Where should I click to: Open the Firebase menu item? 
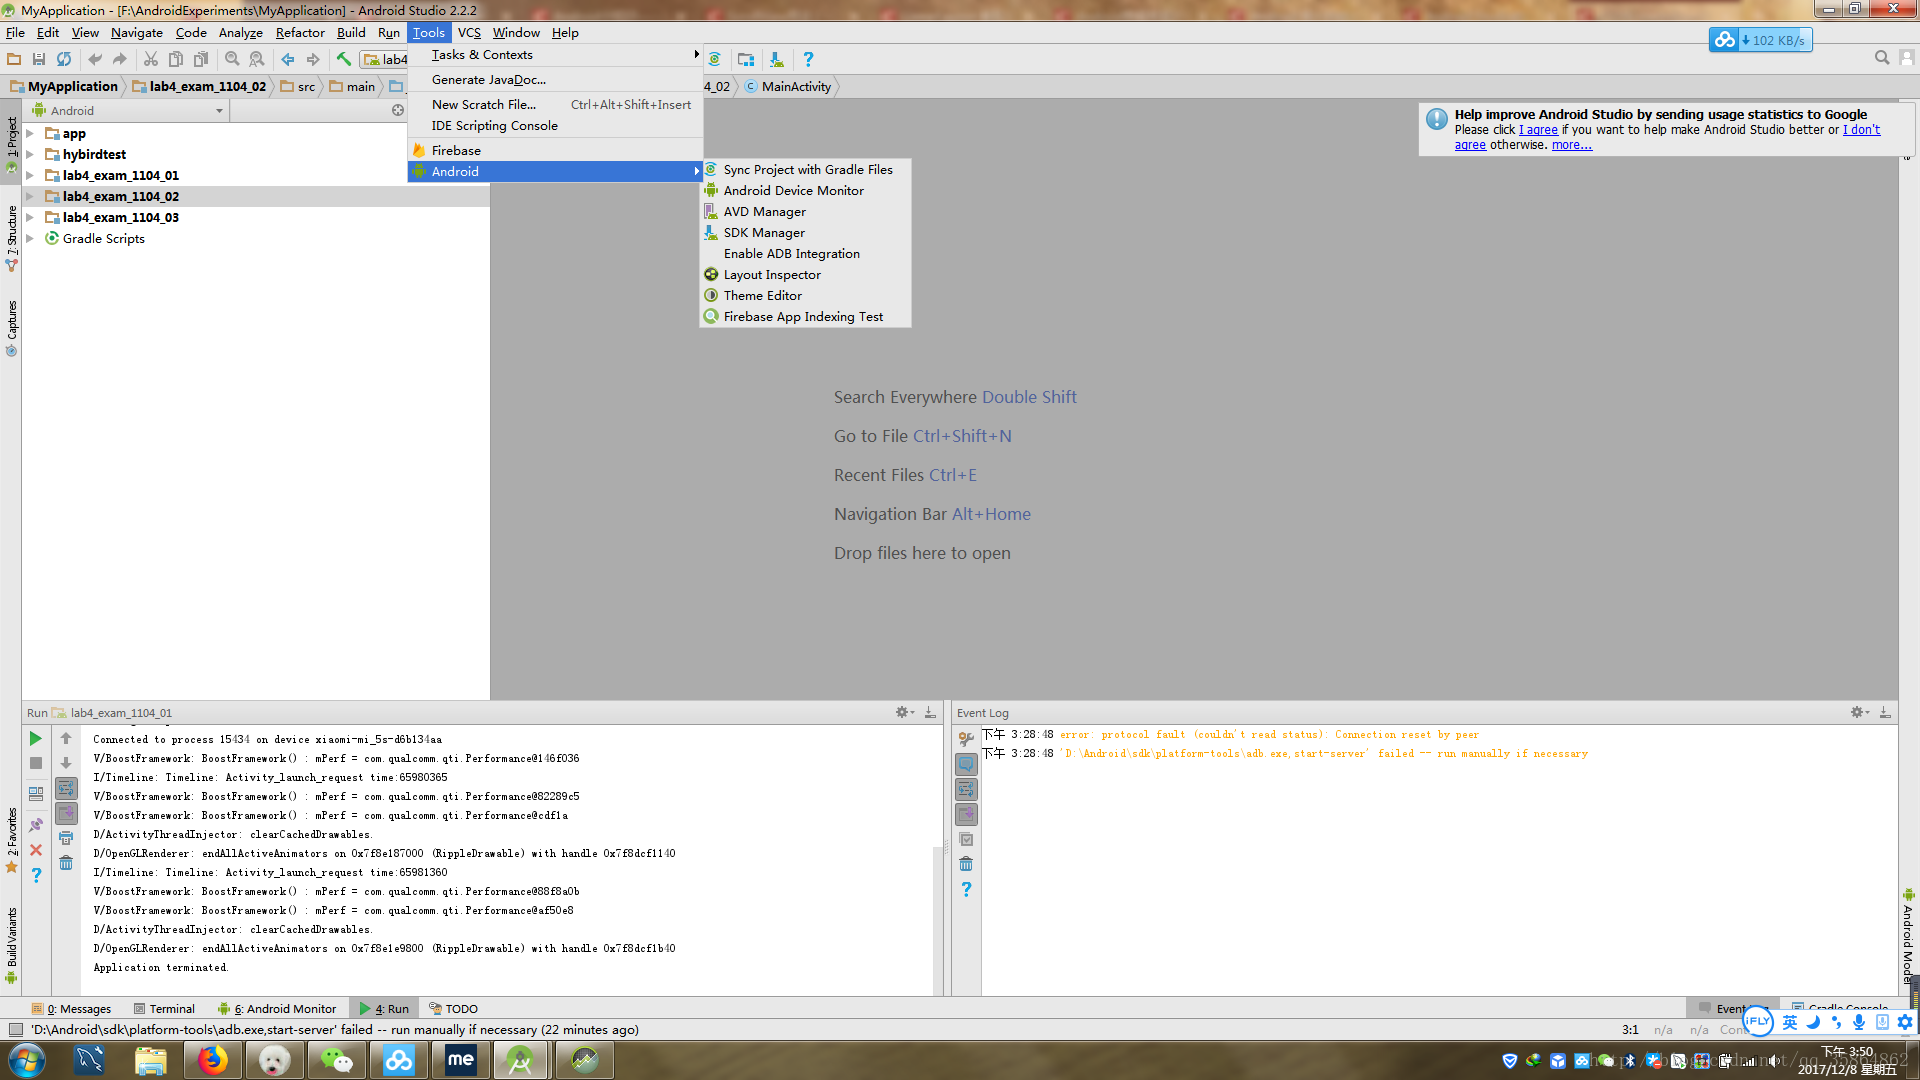click(x=555, y=151)
